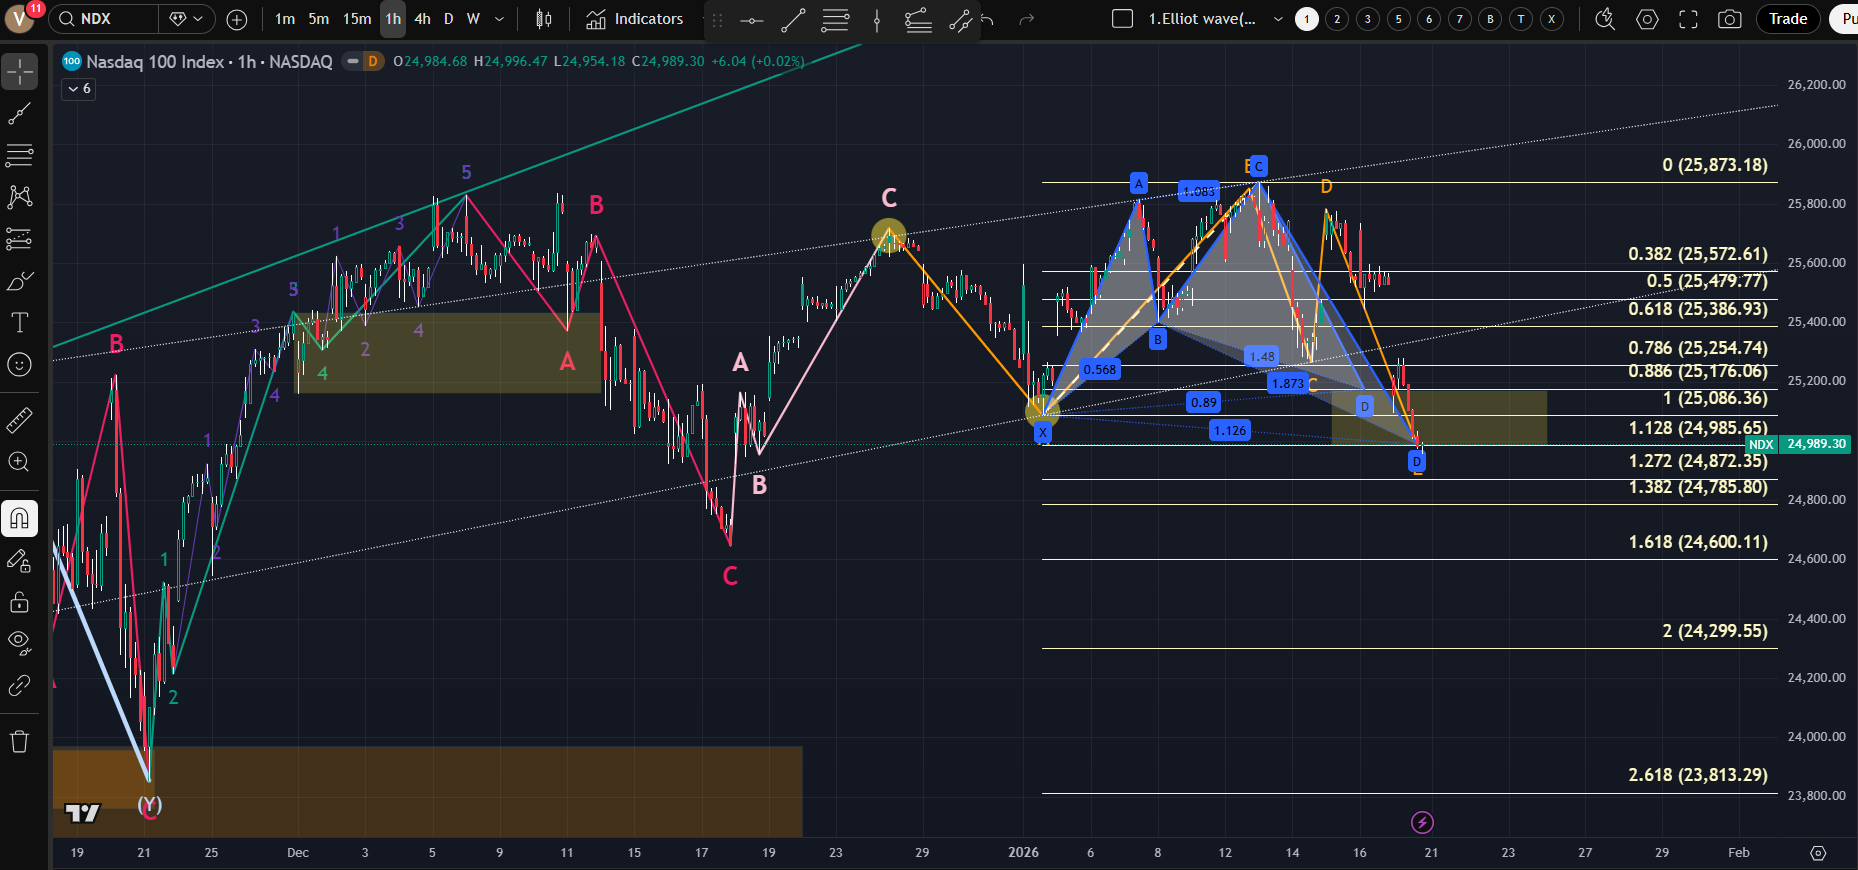1858x870 pixels.
Task: Toggle Magnet mode
Action: coord(19,518)
